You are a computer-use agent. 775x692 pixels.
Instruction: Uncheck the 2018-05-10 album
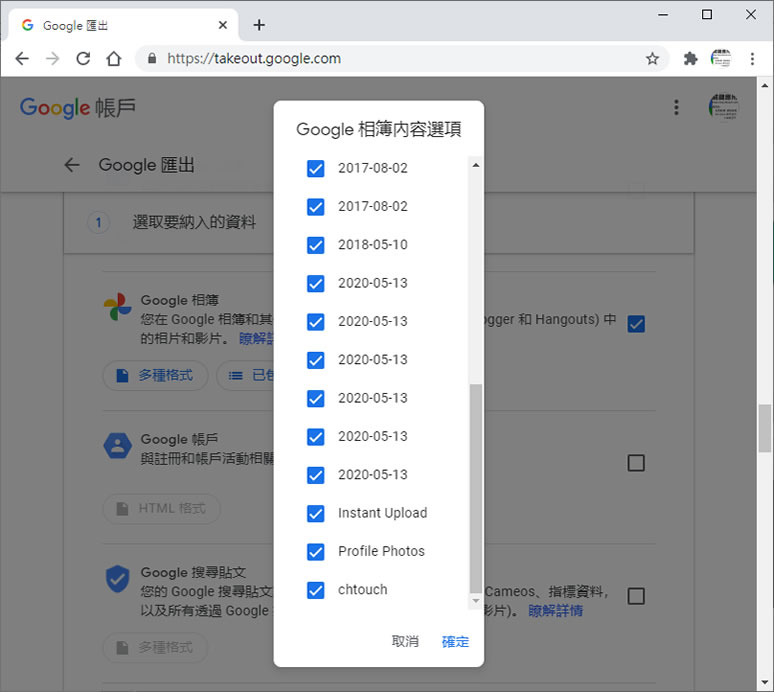pos(316,245)
